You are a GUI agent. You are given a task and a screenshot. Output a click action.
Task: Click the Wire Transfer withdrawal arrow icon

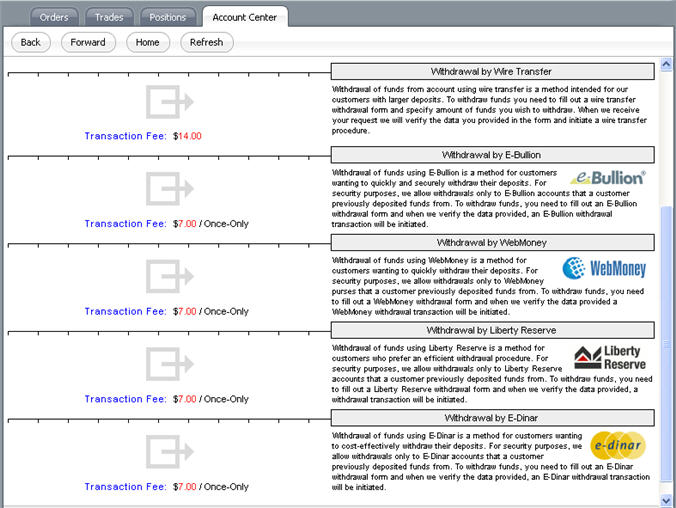point(170,102)
